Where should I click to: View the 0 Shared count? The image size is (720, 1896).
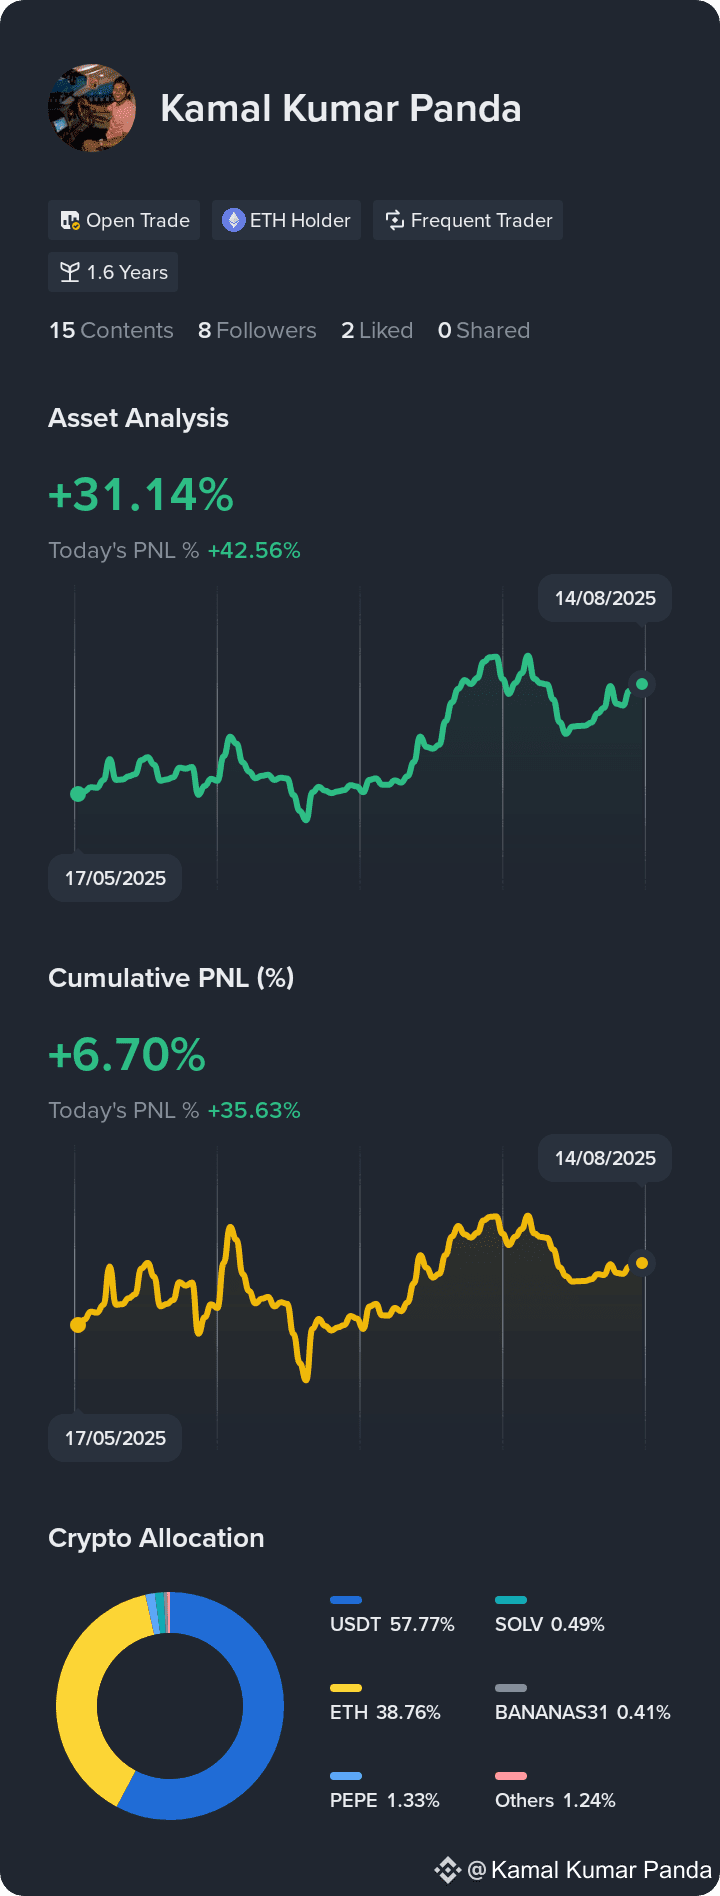(x=484, y=330)
